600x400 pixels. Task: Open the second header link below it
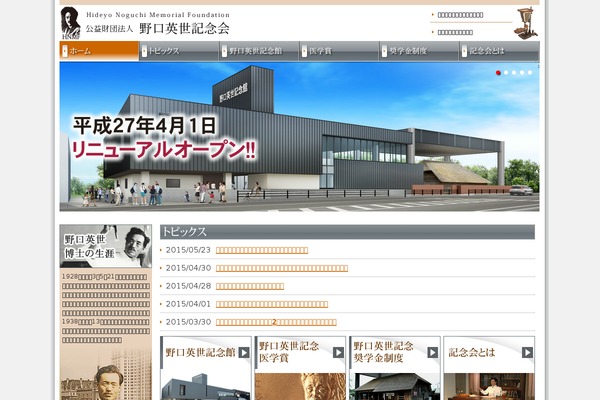[455, 33]
